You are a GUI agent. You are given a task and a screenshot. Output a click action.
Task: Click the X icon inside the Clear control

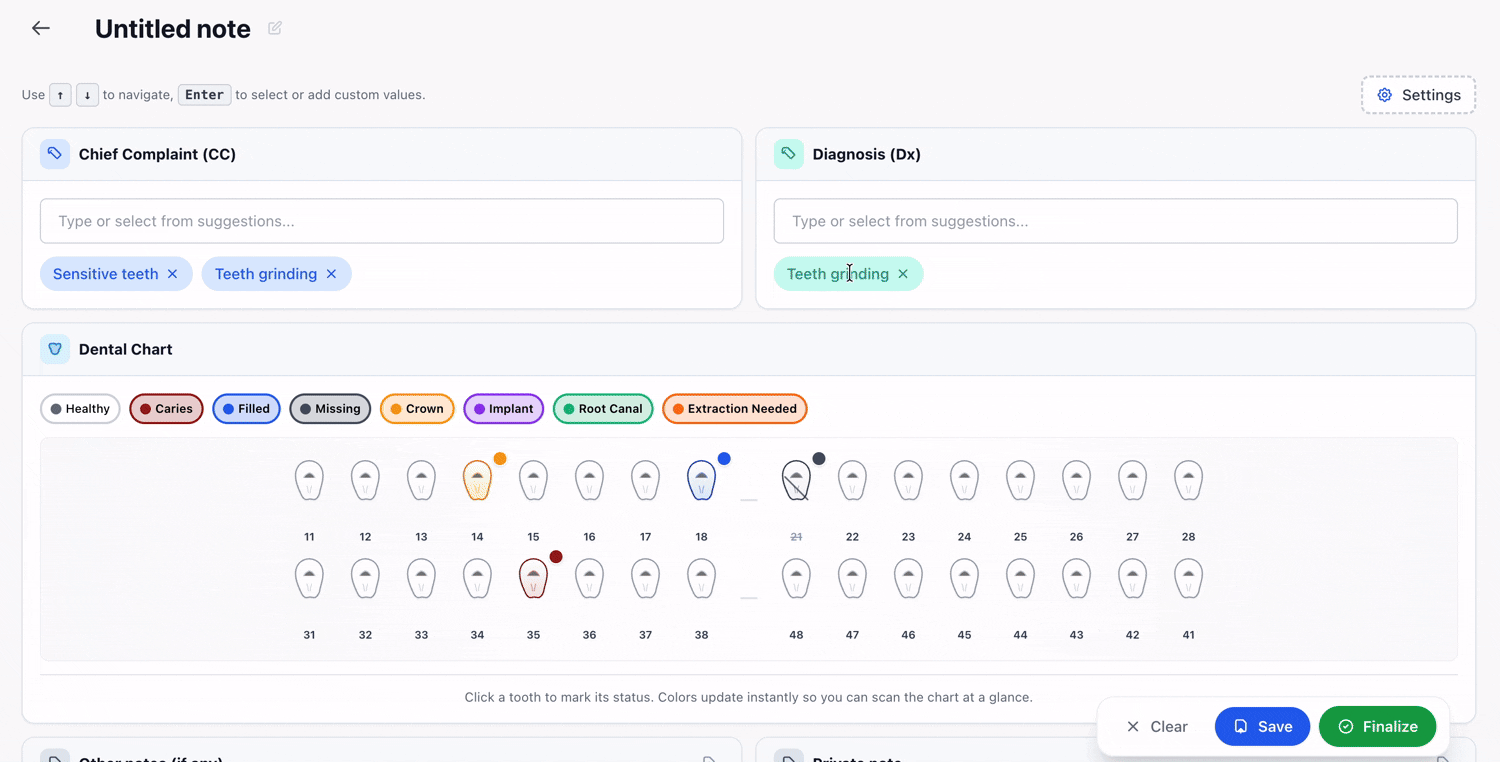click(1132, 726)
